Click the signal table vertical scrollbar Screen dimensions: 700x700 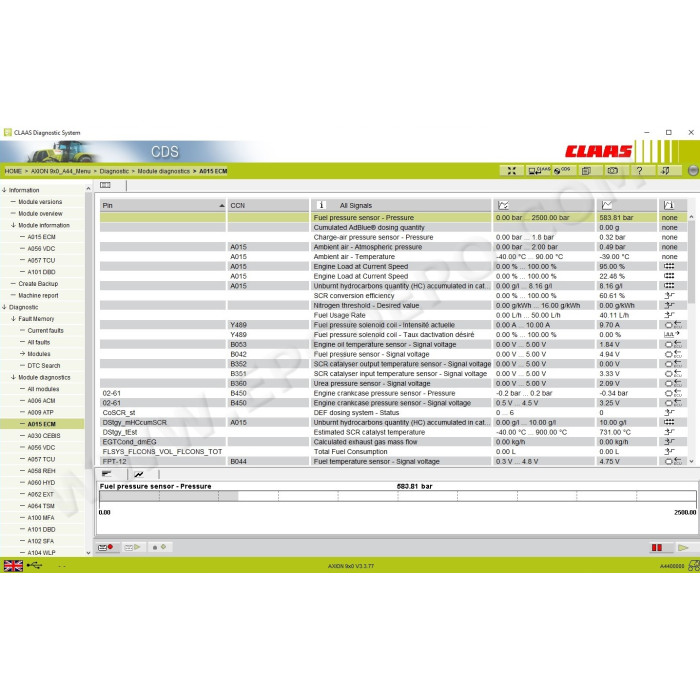(x=692, y=262)
